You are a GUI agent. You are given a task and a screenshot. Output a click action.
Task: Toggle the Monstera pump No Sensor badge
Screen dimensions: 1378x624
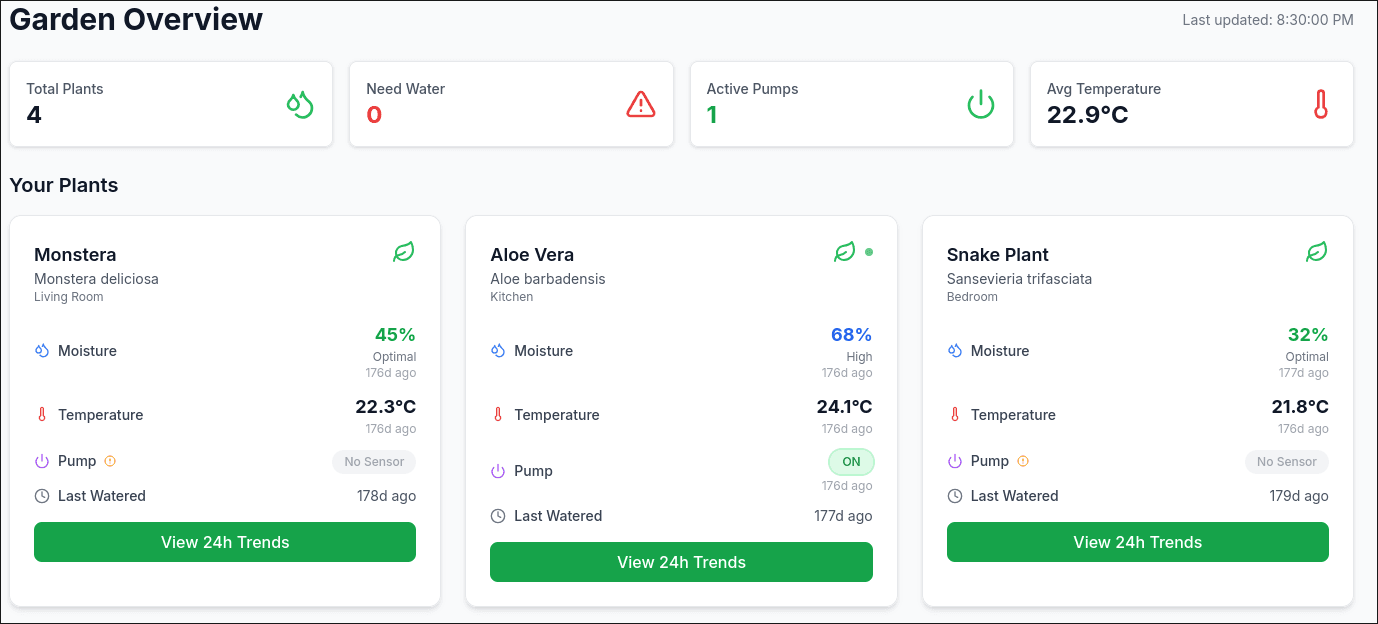coord(374,462)
